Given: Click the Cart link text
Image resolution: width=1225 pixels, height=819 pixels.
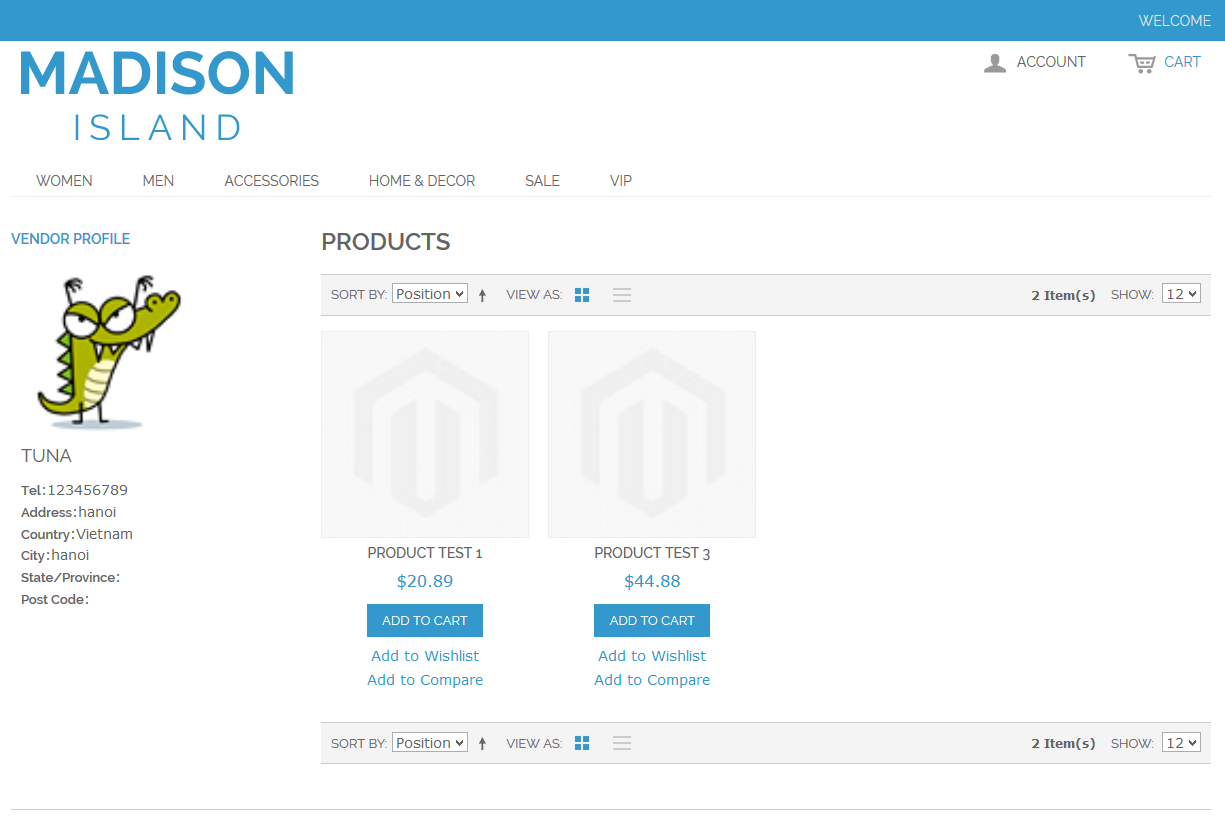Looking at the screenshot, I should [1182, 62].
